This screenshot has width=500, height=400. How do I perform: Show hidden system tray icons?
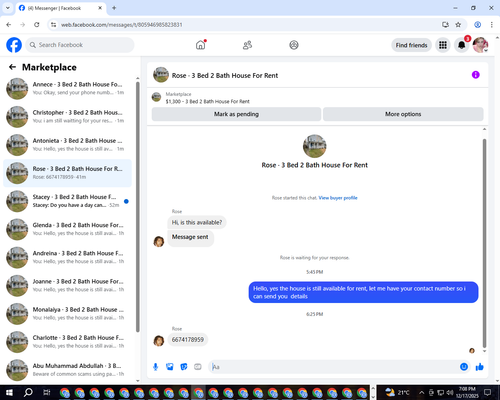pyautogui.click(x=421, y=392)
